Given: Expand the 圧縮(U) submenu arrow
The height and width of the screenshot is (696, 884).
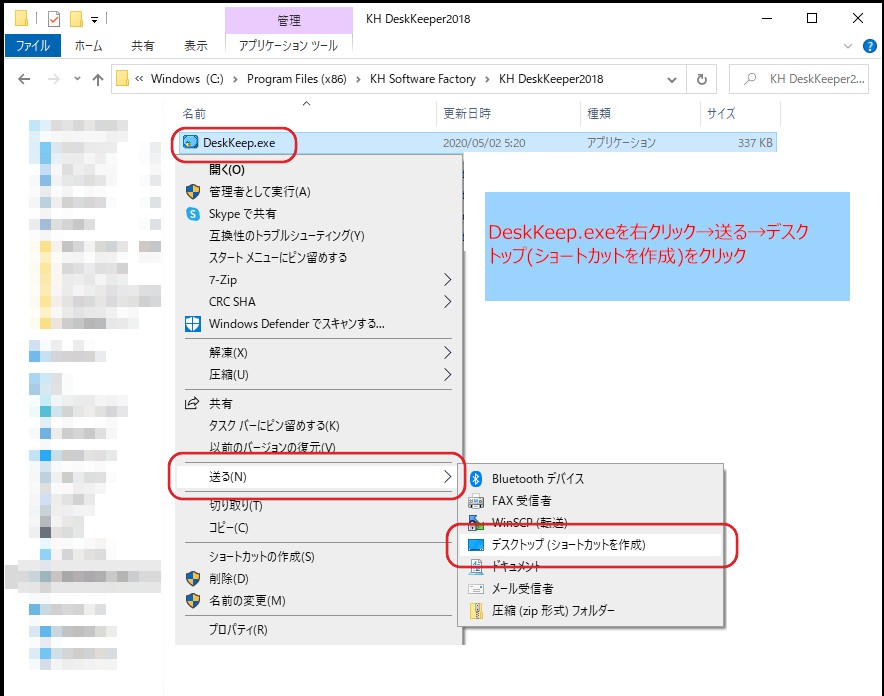Looking at the screenshot, I should 447,375.
